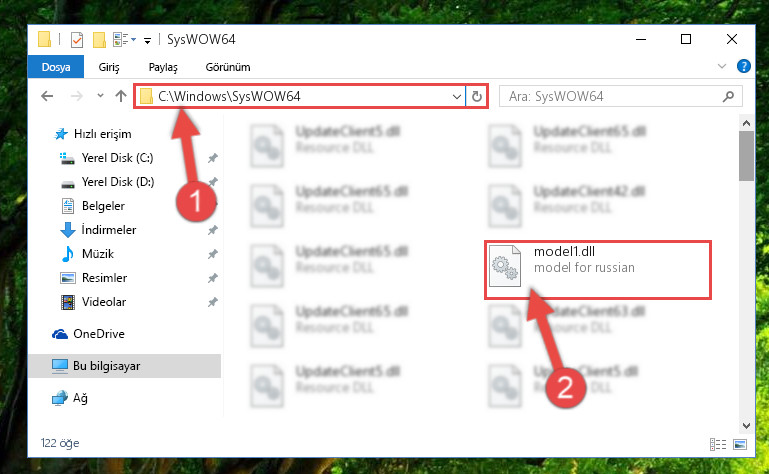The width and height of the screenshot is (769, 474).
Task: Switch to large thumbnails view icon
Action: 740,445
